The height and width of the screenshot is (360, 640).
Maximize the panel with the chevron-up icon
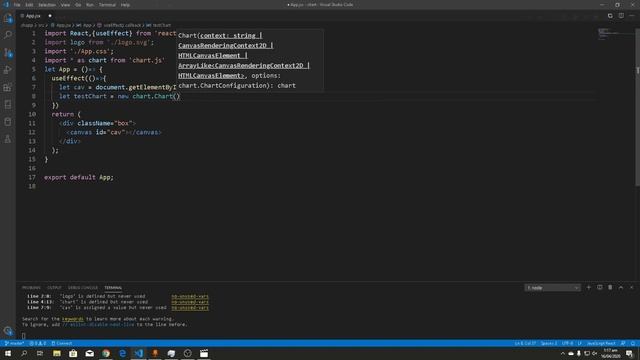(621, 287)
